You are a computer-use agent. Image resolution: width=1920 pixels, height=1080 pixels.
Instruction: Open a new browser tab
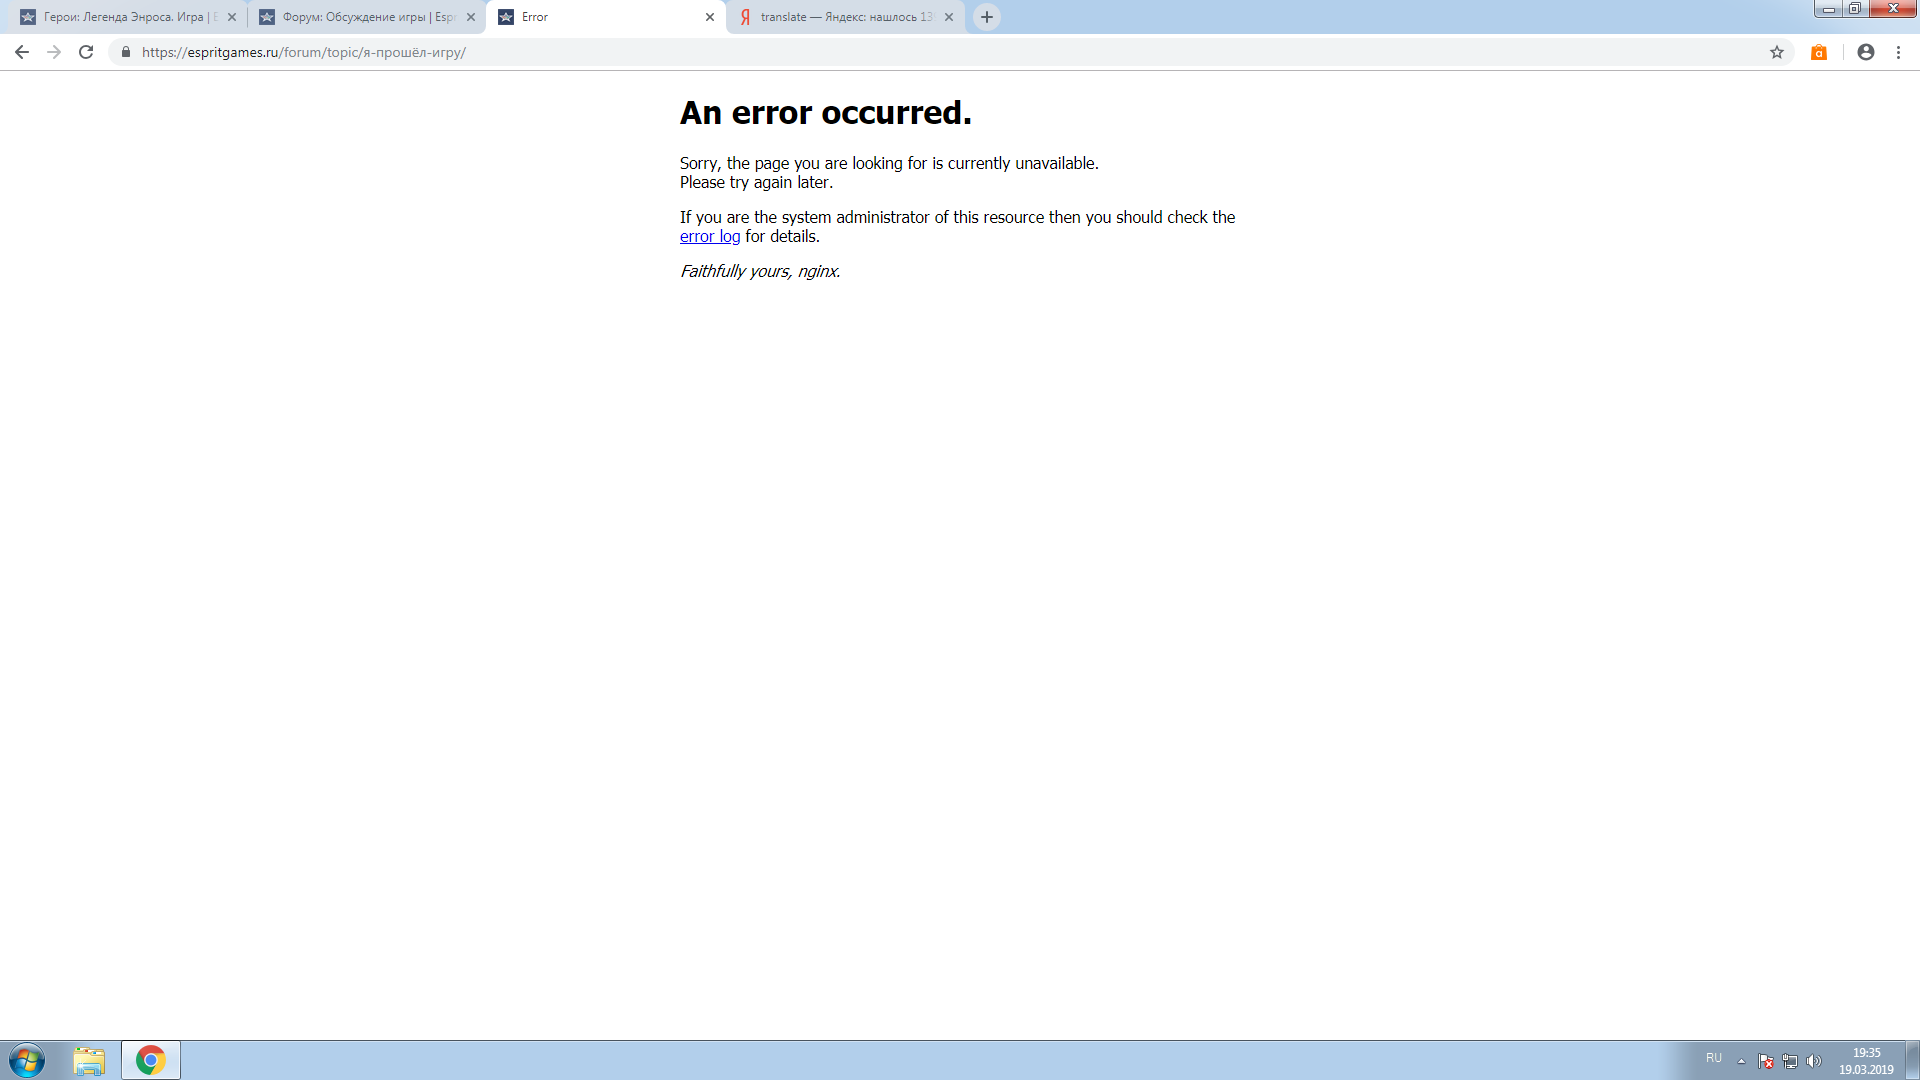tap(987, 17)
